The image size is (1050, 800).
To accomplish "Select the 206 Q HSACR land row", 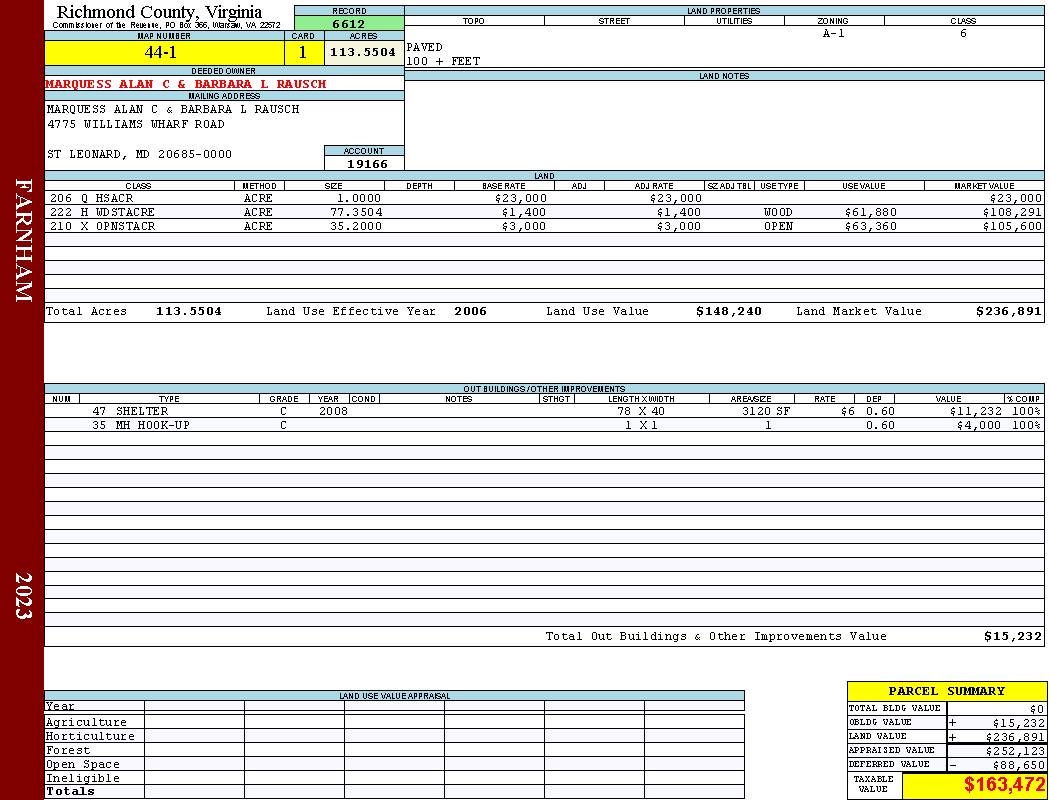I will pos(544,198).
